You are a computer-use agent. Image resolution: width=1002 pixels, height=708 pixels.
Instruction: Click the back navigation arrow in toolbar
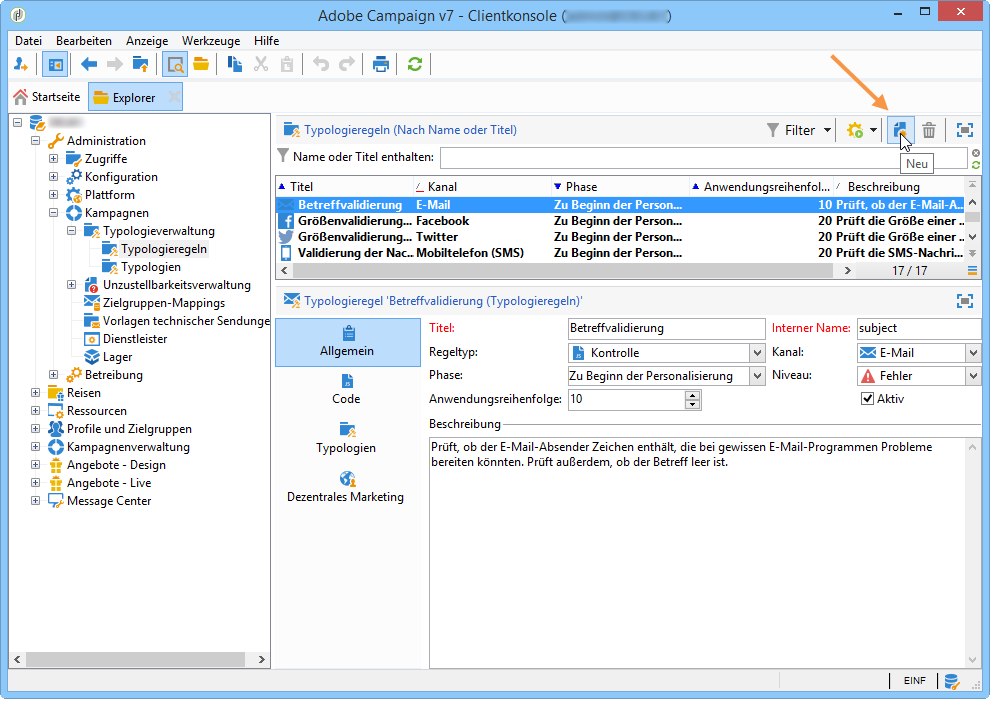click(89, 65)
